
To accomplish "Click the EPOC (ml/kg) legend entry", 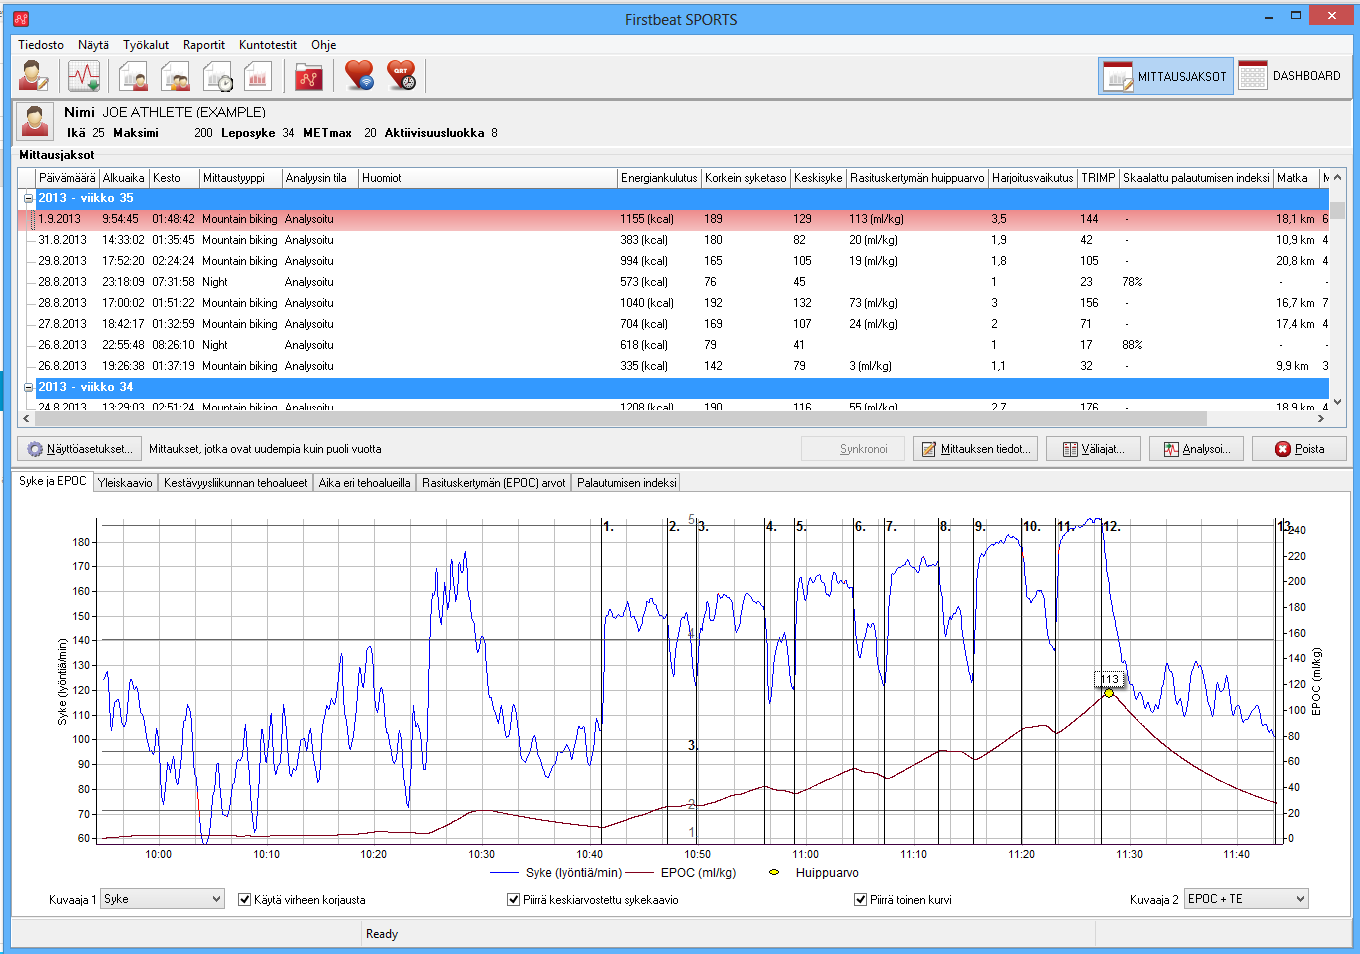I will (x=682, y=872).
